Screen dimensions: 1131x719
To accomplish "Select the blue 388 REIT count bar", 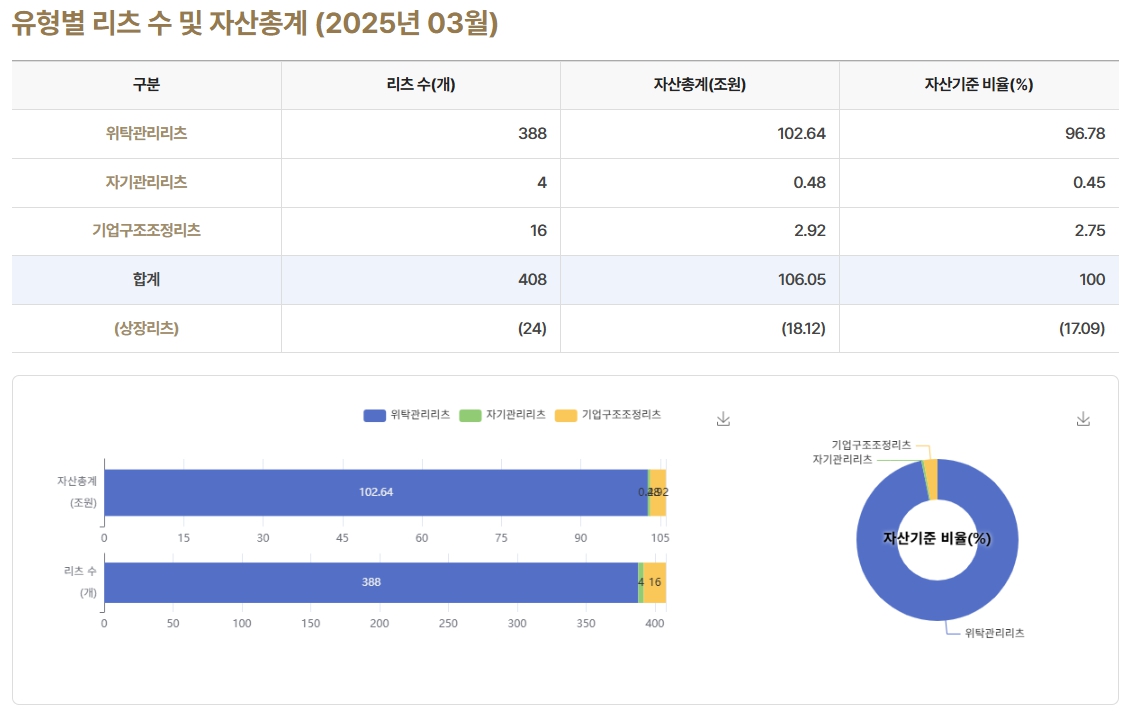I will pyautogui.click(x=370, y=582).
